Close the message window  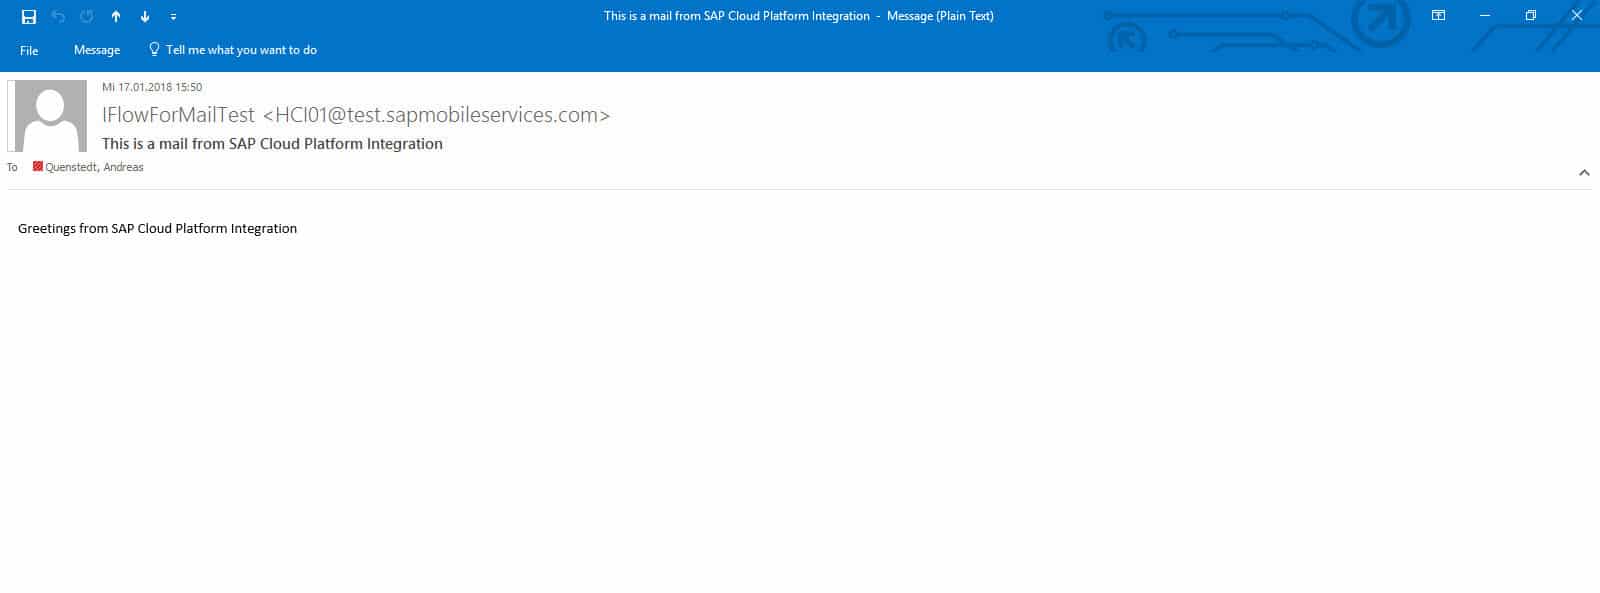(x=1576, y=16)
